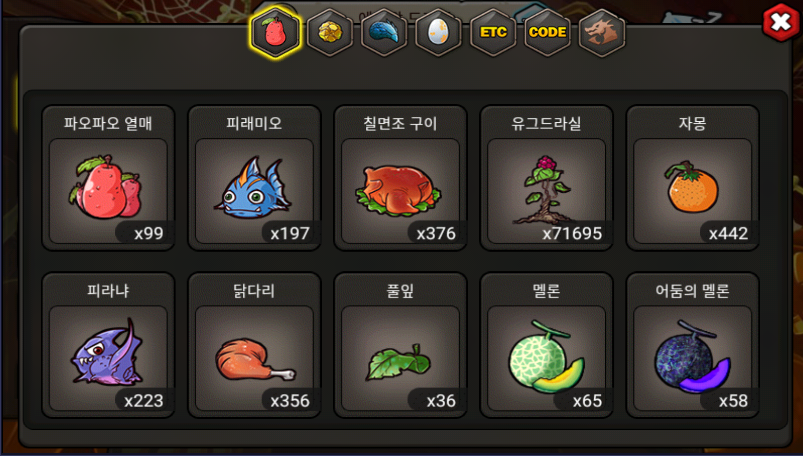Pick the 풀잎 green leaf item
This screenshot has width=803, height=456.
pos(400,345)
